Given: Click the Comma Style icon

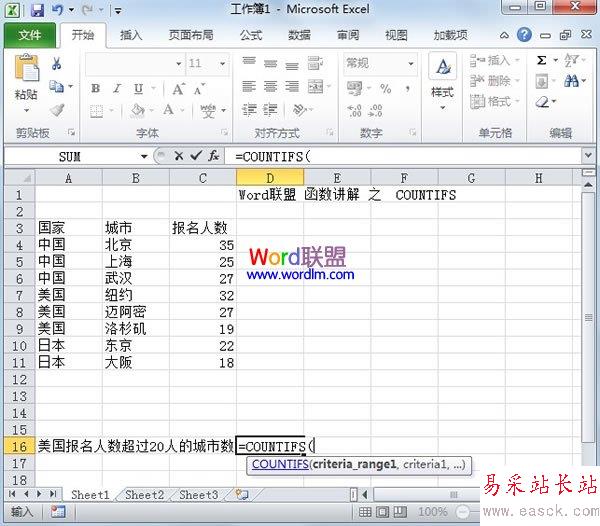Looking at the screenshot, I should 408,89.
